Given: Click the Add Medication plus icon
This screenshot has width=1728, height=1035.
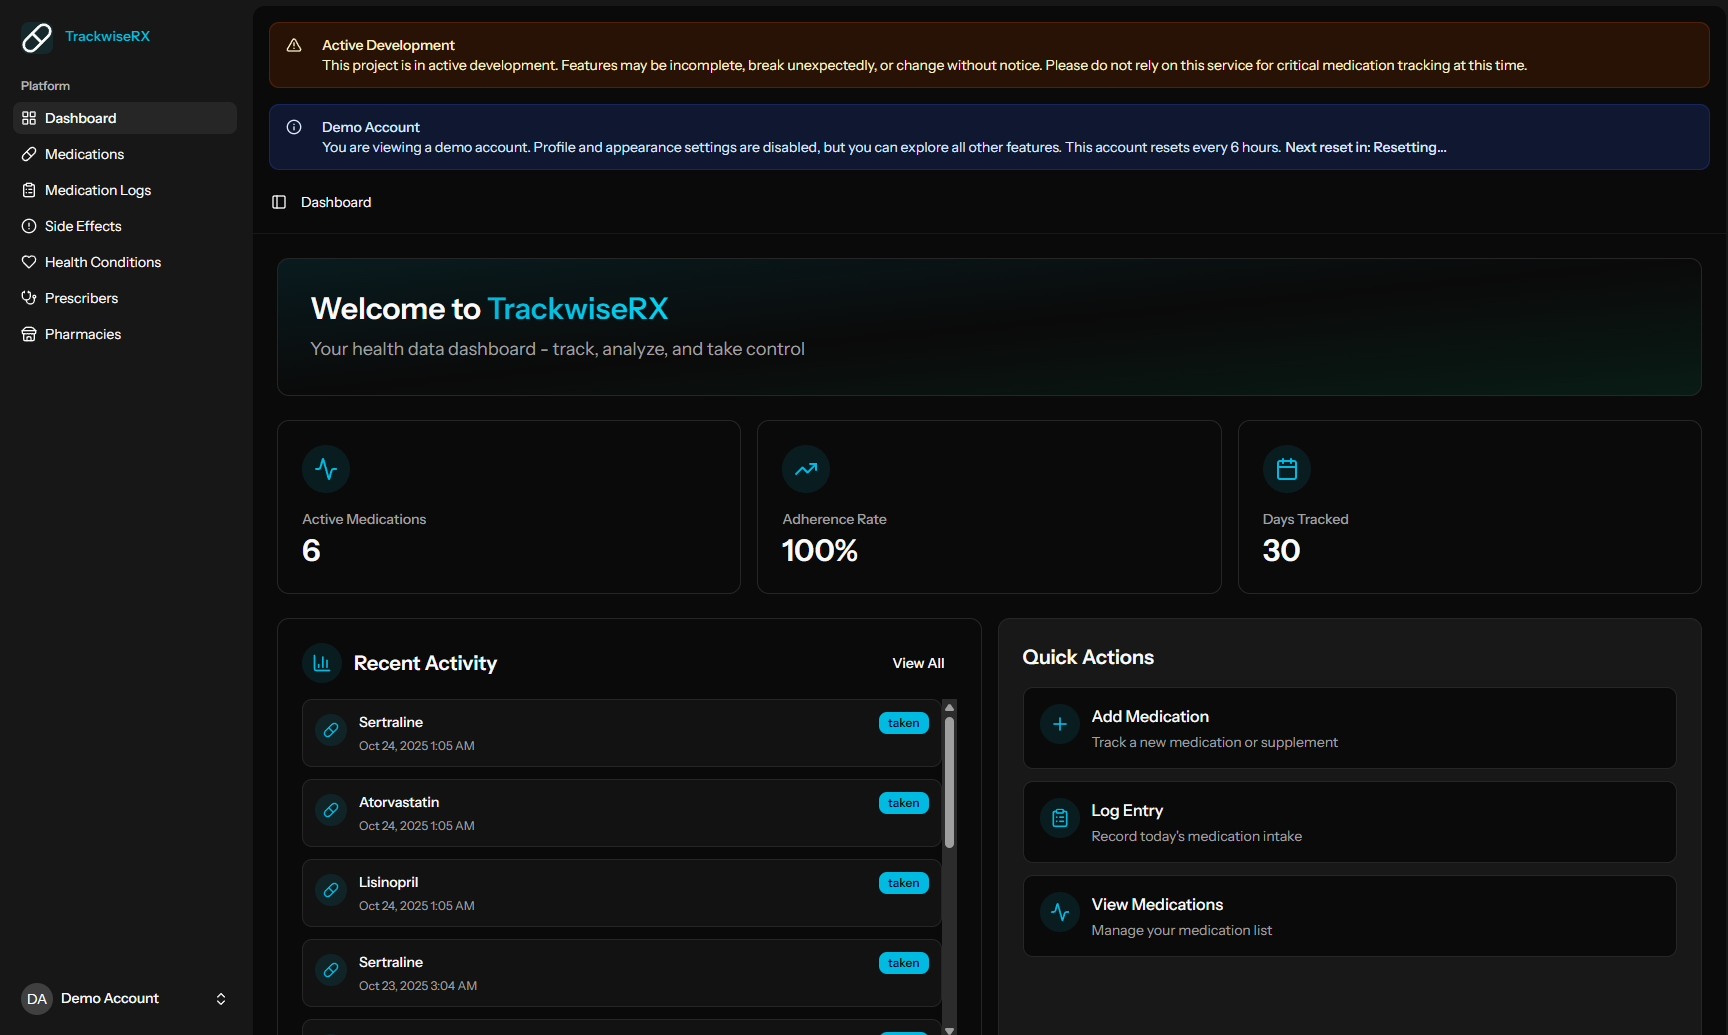Looking at the screenshot, I should pyautogui.click(x=1059, y=724).
